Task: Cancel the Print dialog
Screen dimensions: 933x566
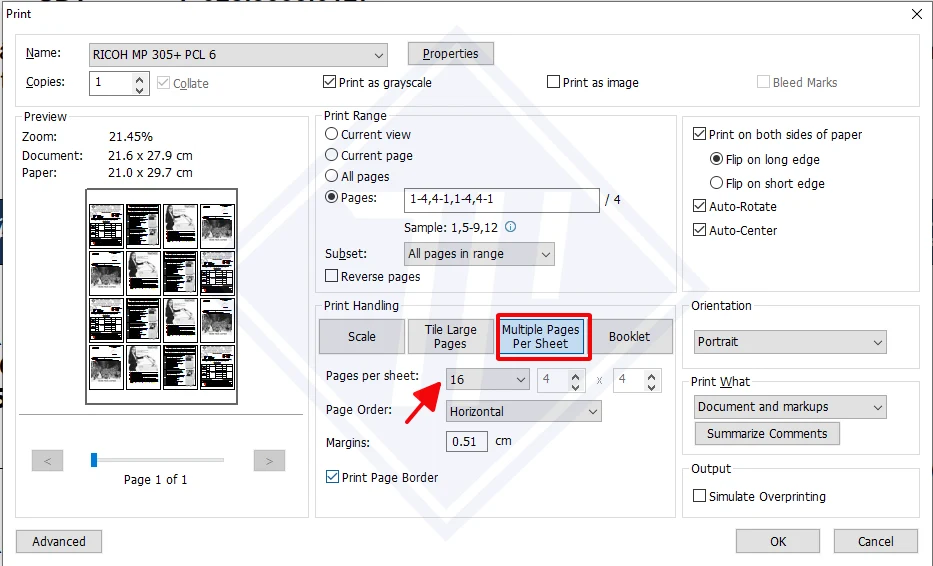Action: tap(875, 541)
